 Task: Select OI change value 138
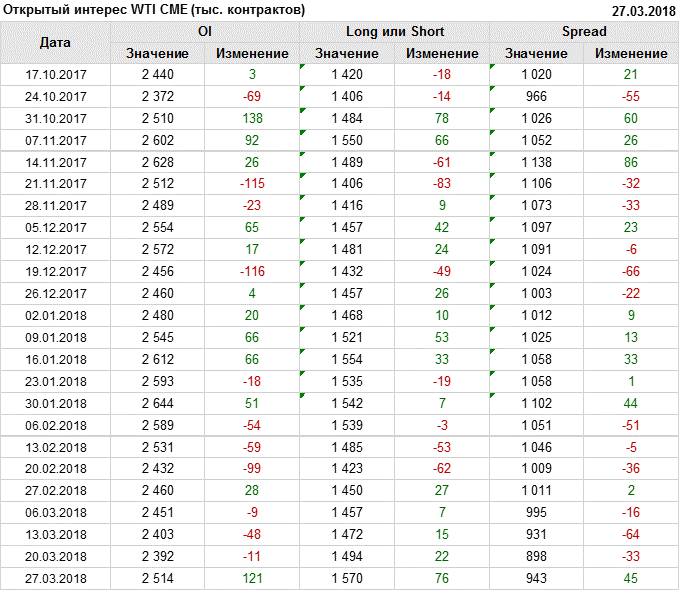252,119
